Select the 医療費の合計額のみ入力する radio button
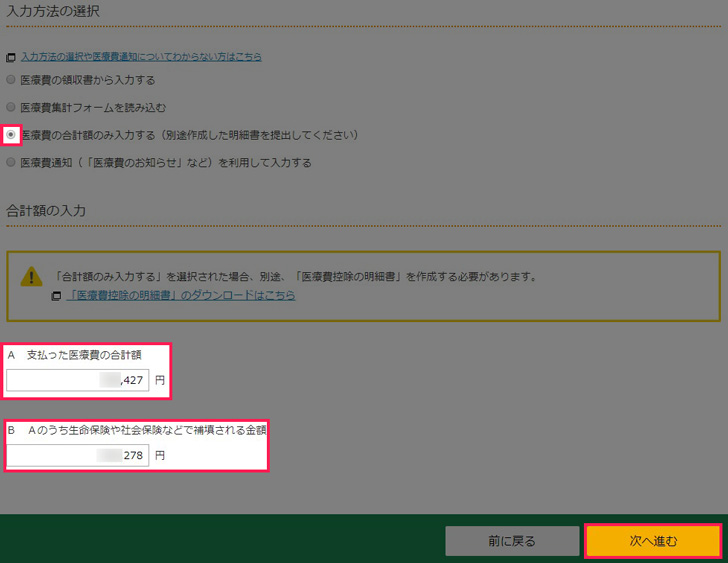 (x=11, y=134)
